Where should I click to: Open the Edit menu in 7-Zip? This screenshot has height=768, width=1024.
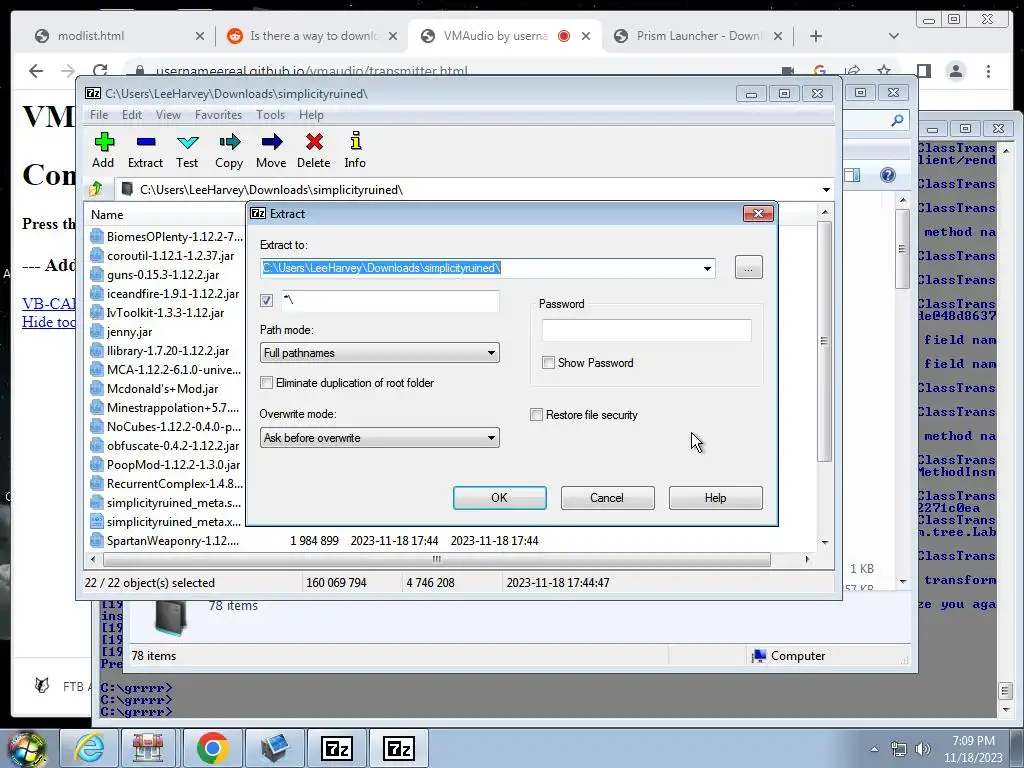132,115
